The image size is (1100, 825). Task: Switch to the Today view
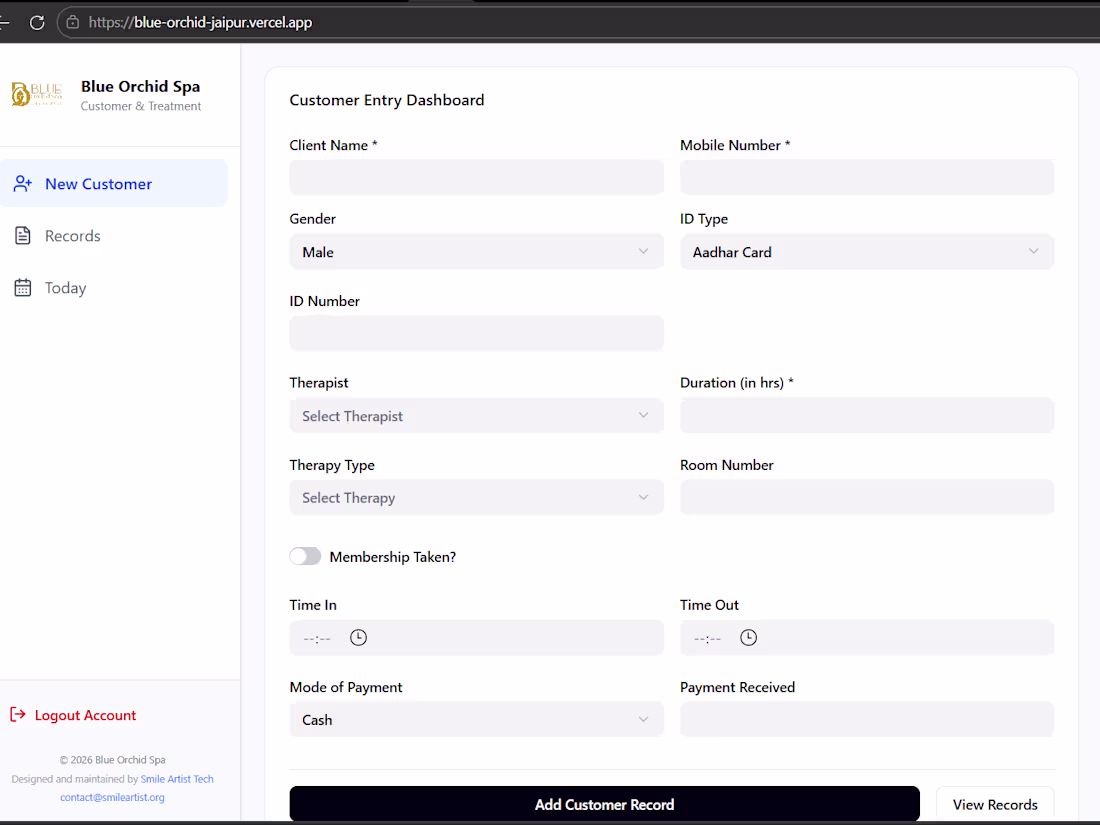click(64, 288)
